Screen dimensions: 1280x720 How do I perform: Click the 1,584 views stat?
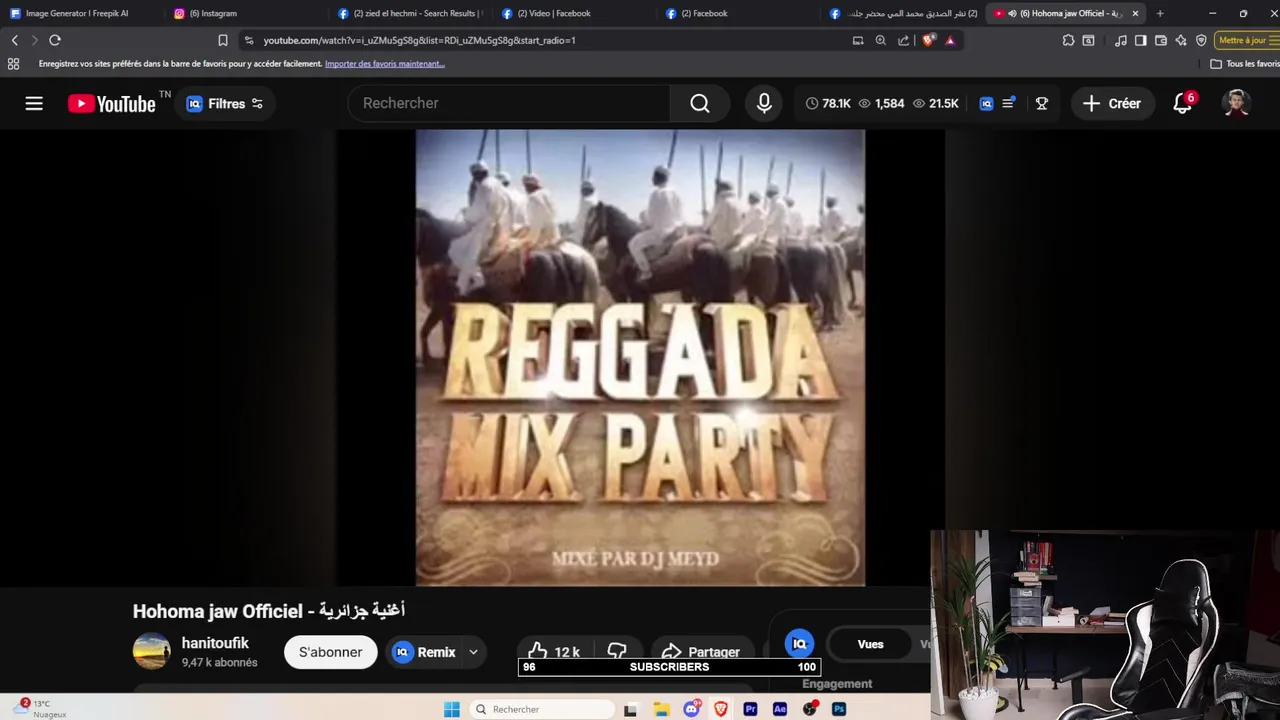(881, 103)
